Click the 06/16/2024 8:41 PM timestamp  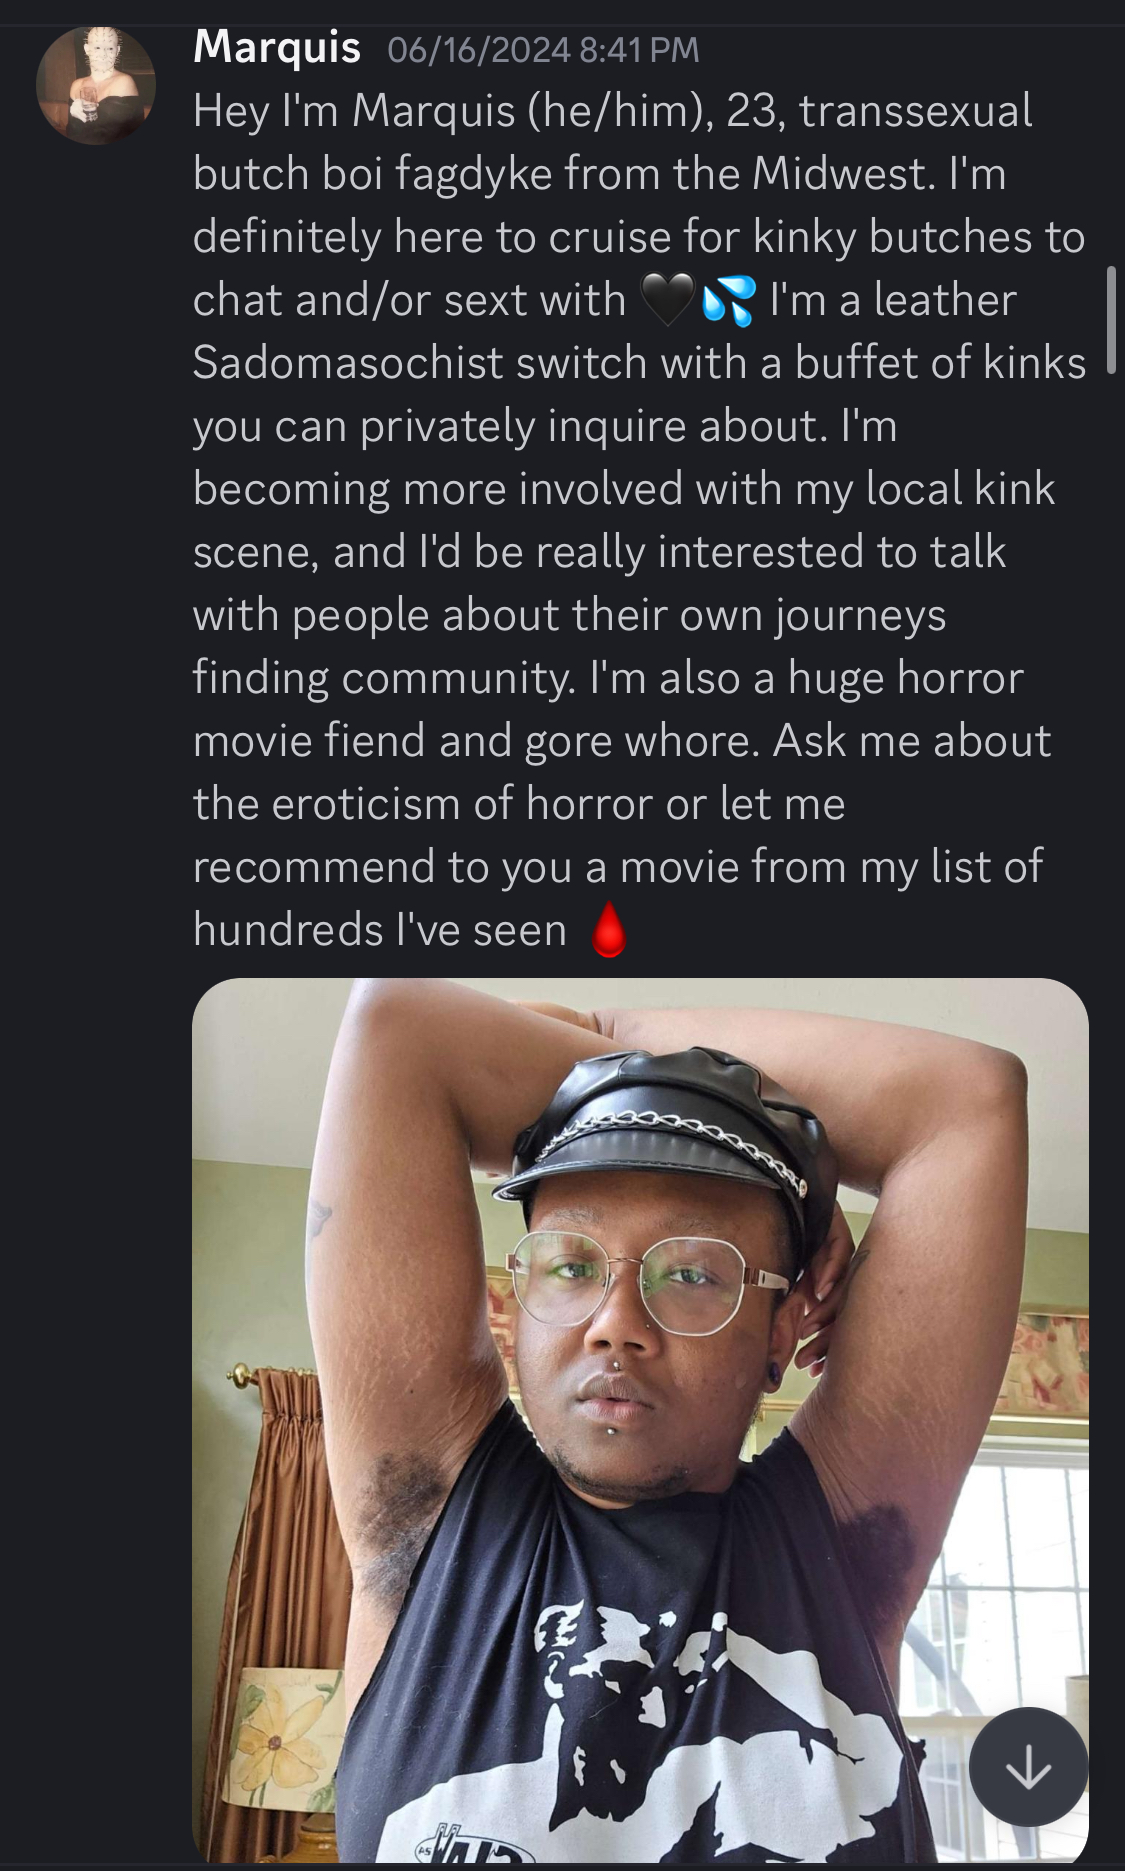(x=543, y=50)
